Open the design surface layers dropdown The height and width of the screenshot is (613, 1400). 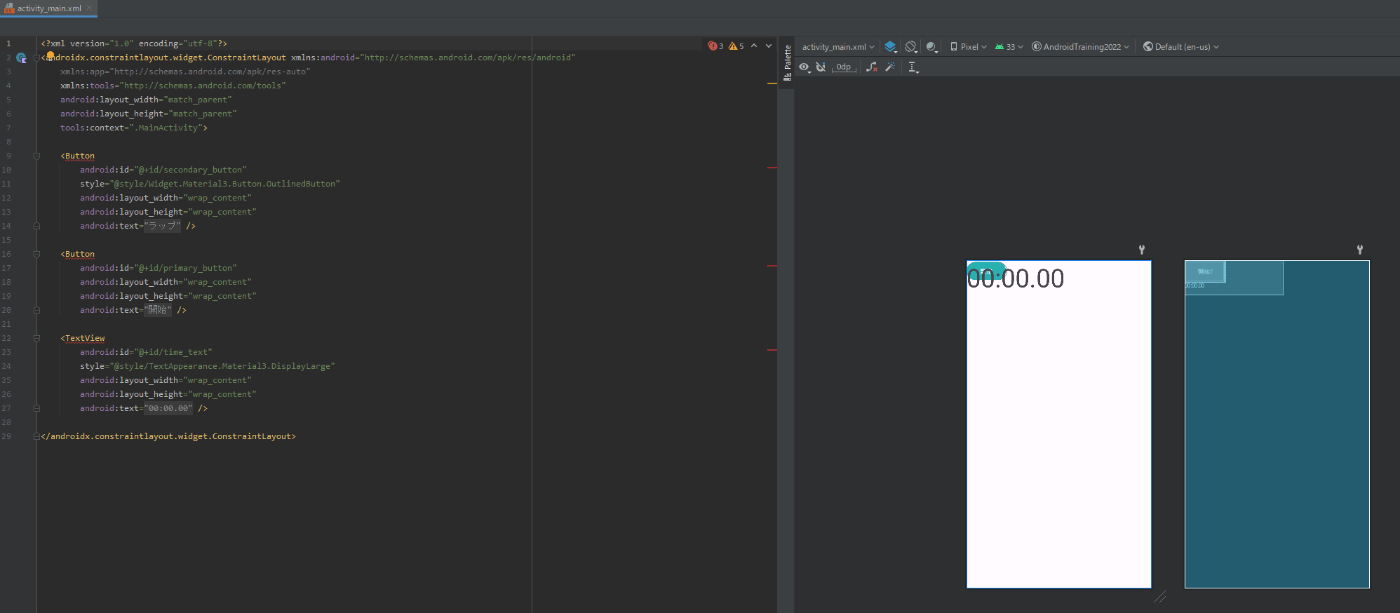[x=892, y=47]
